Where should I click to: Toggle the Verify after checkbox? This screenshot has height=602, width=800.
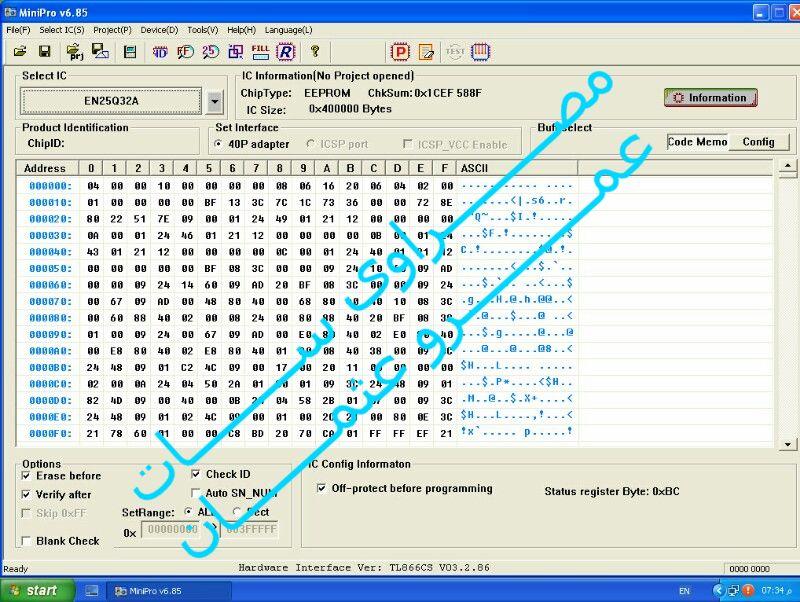[26, 494]
